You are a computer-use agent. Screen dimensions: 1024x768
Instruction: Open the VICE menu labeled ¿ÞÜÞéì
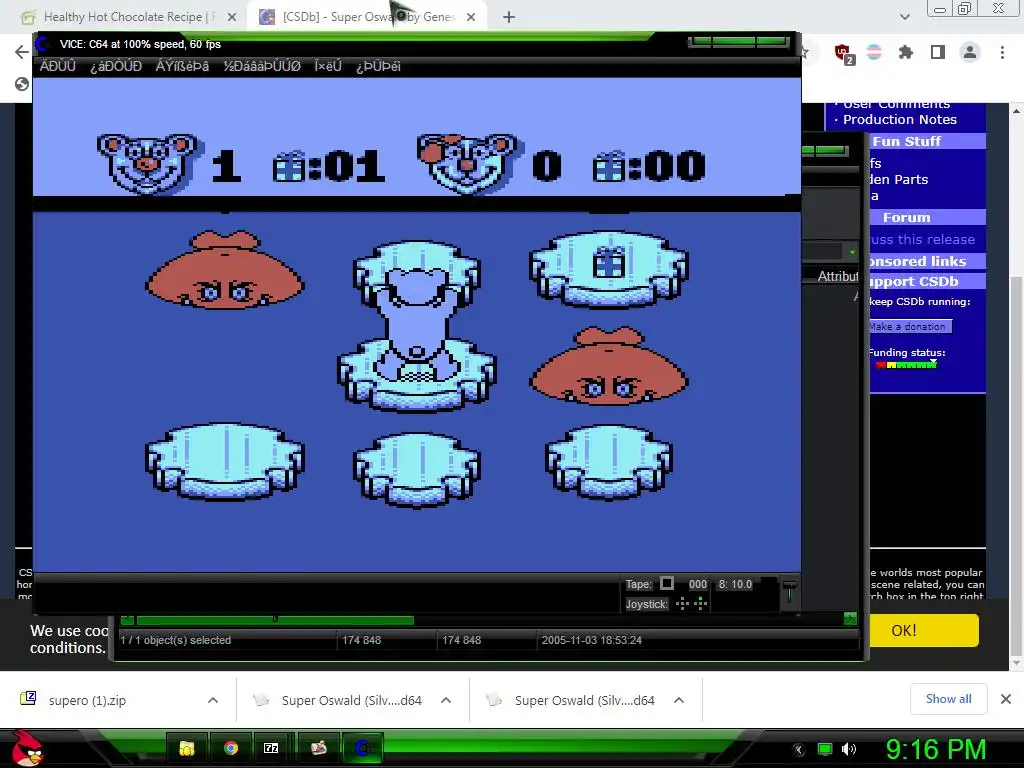(378, 66)
